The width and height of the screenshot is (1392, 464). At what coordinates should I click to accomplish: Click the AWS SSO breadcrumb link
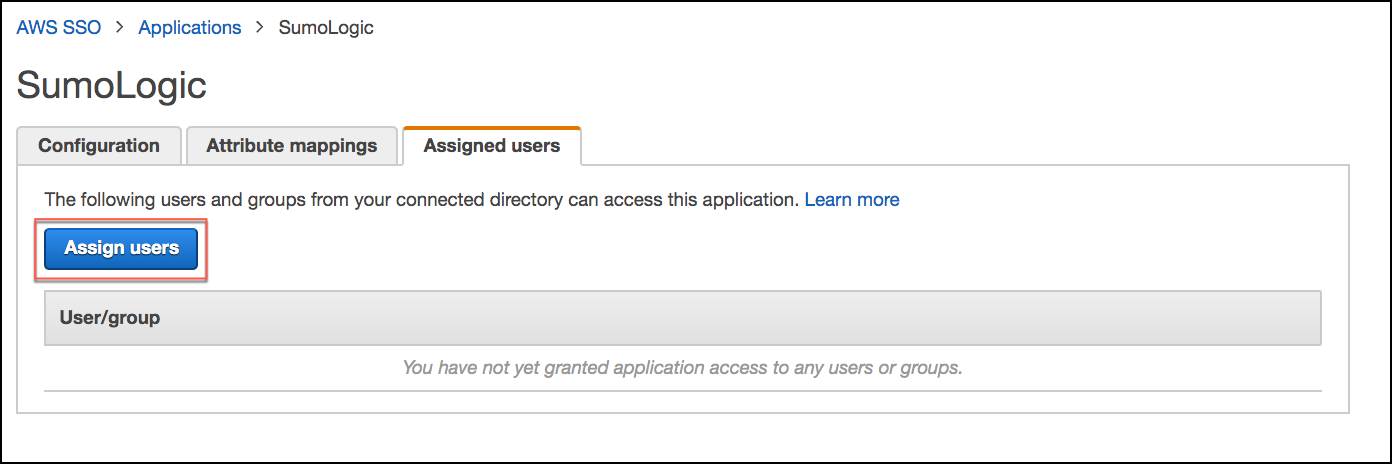click(59, 28)
